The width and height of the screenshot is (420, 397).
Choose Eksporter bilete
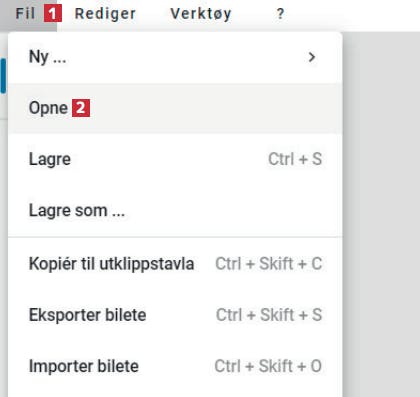pos(175,315)
